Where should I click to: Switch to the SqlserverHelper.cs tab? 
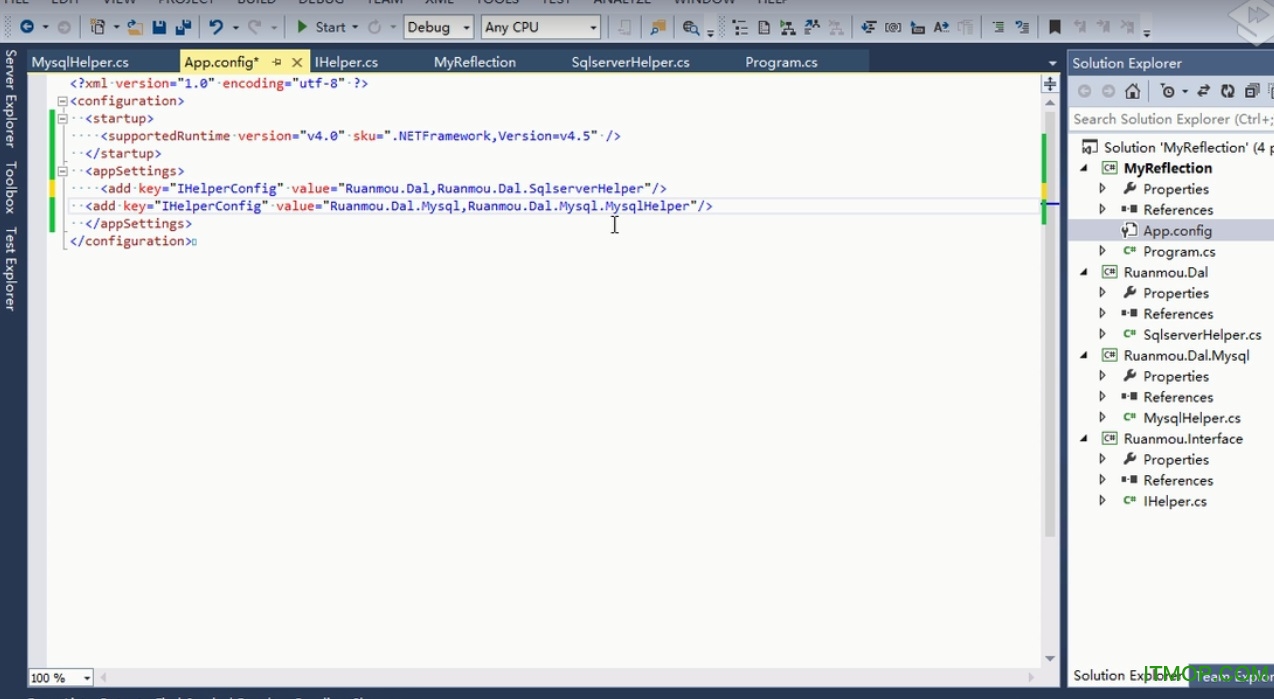coord(630,62)
